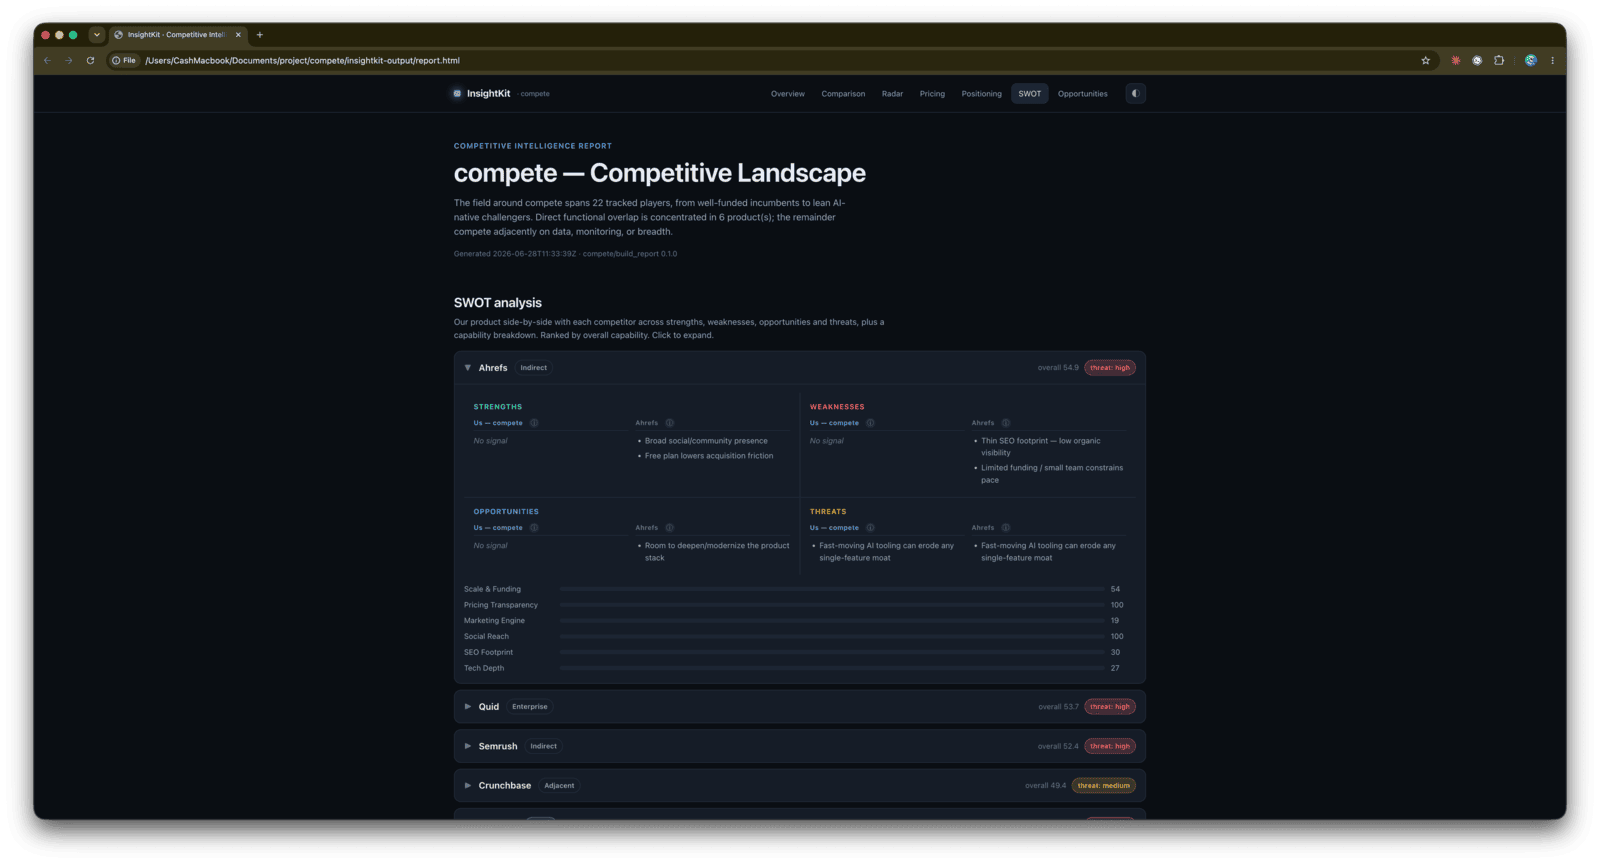Select the active SWOT nav item
1600x864 pixels.
tap(1030, 94)
